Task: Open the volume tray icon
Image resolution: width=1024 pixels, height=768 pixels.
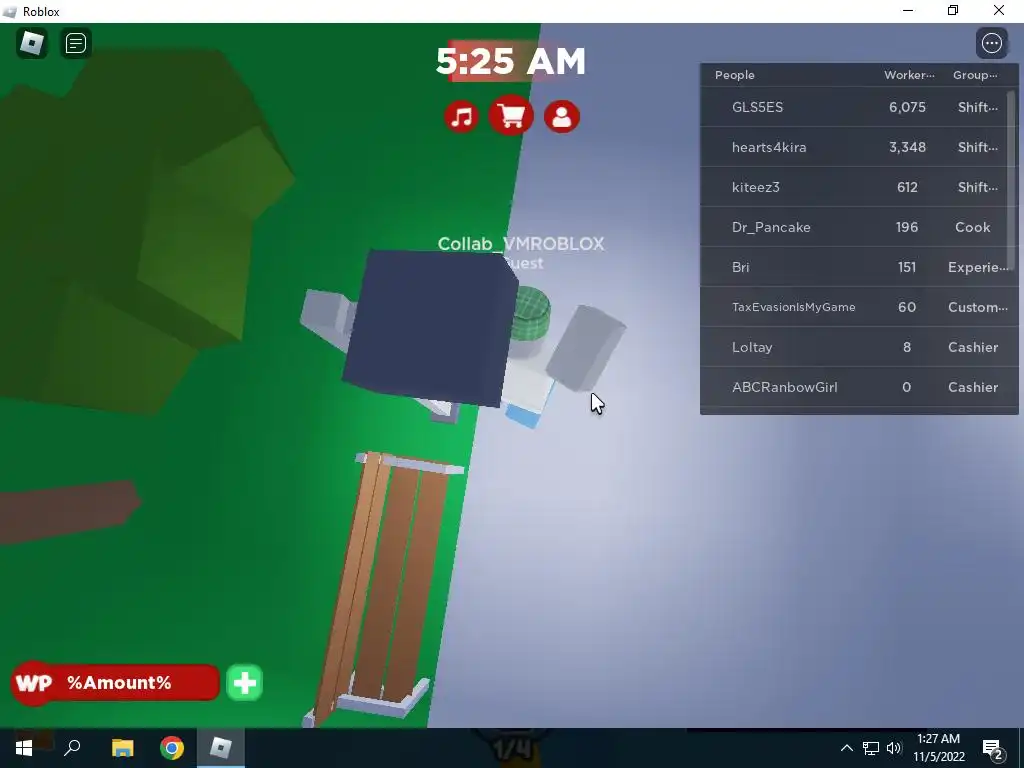Action: point(894,748)
